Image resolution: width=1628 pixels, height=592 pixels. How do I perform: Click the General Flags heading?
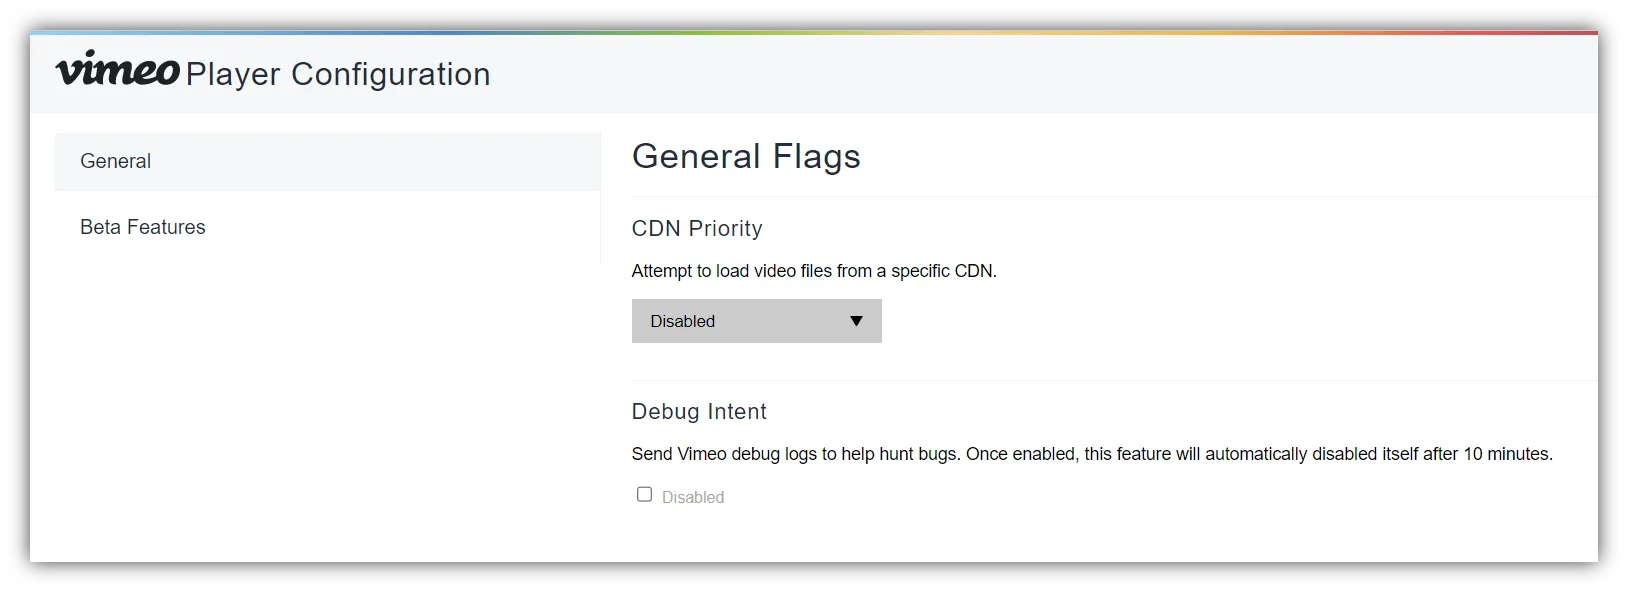746,156
